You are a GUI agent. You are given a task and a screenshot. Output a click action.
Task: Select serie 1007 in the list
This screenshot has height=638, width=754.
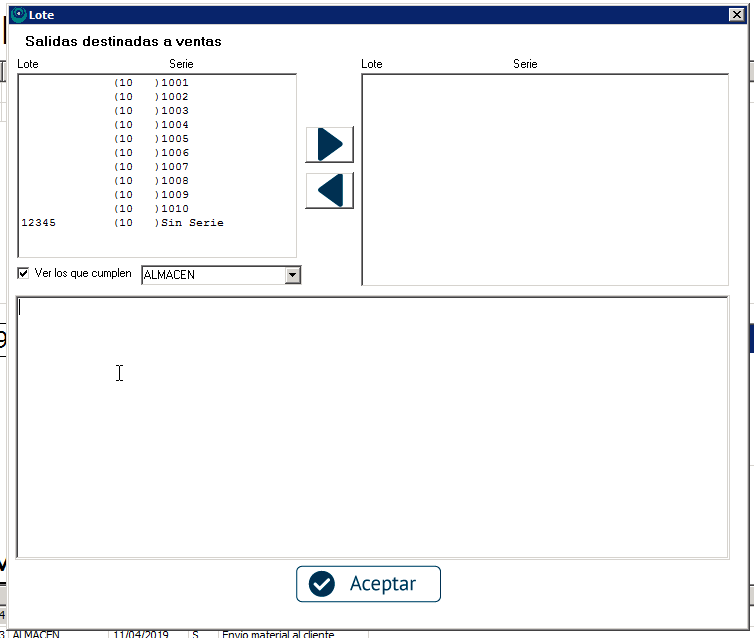coord(174,167)
